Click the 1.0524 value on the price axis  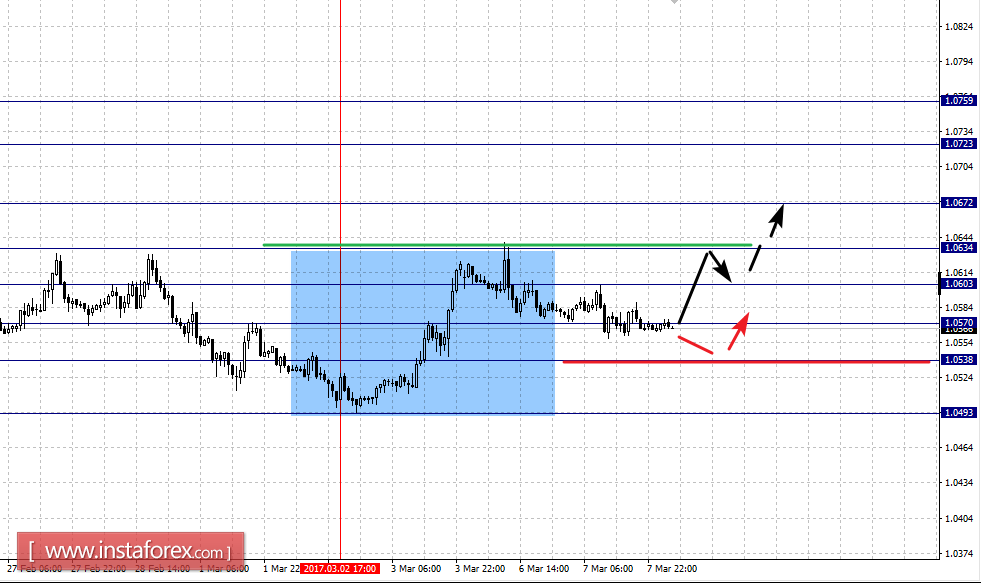point(959,377)
